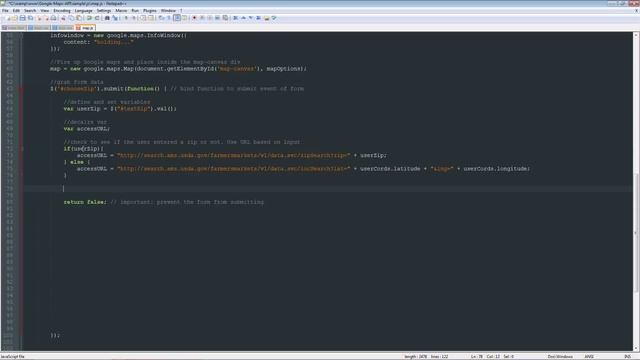Screen dimensions: 640x360
Task: Toggle Word wrap toolbar icon
Action: (x=161, y=18)
